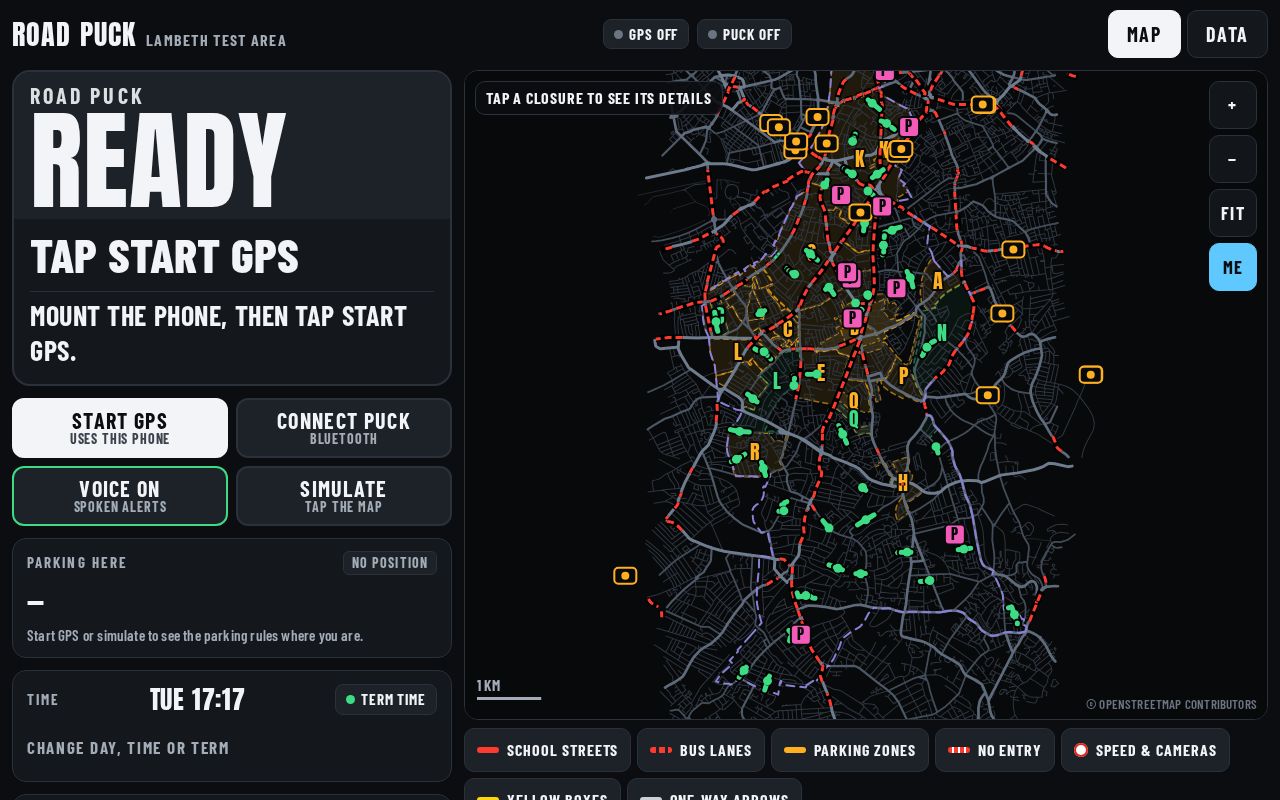Select the orange zone E label

pos(821,373)
